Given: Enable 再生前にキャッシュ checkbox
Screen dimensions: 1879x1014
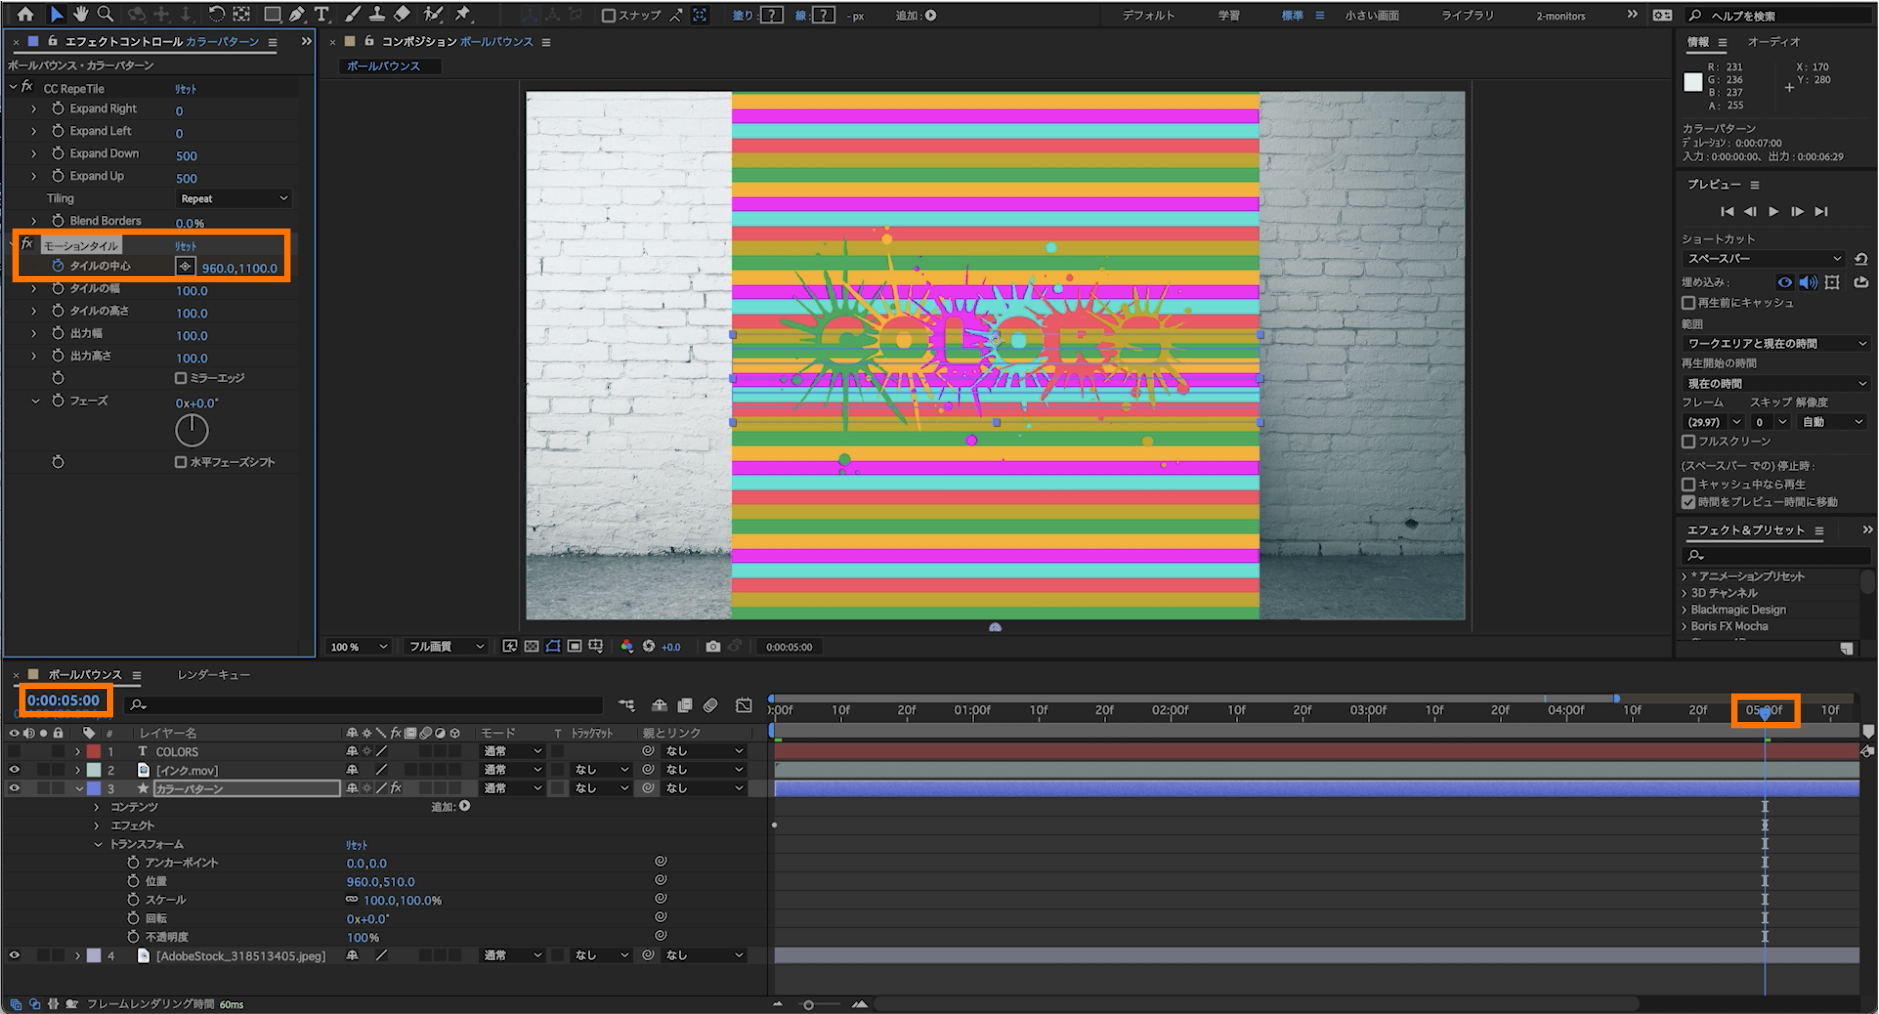Looking at the screenshot, I should 1689,303.
